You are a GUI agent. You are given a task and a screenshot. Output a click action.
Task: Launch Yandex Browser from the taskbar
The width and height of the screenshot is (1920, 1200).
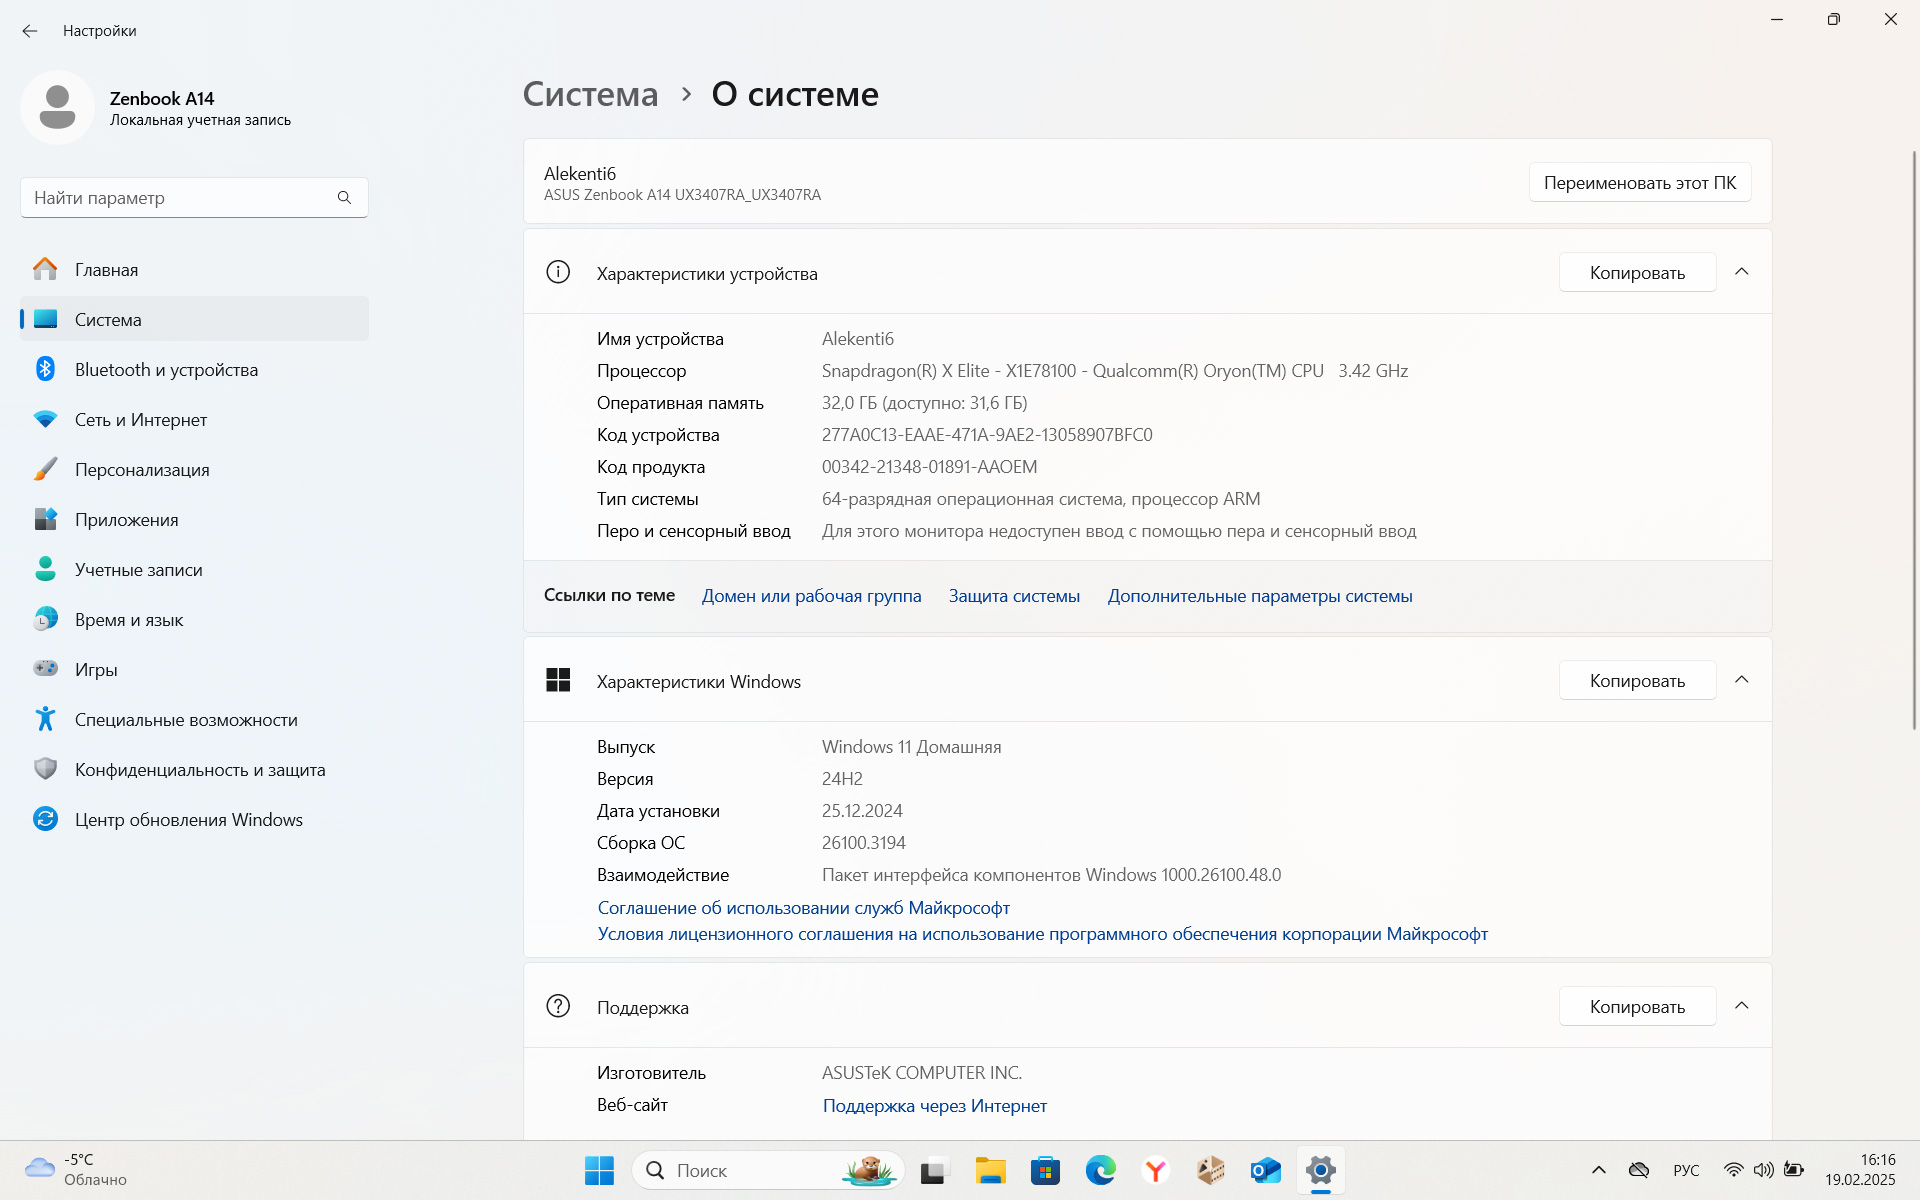pyautogui.click(x=1156, y=1170)
